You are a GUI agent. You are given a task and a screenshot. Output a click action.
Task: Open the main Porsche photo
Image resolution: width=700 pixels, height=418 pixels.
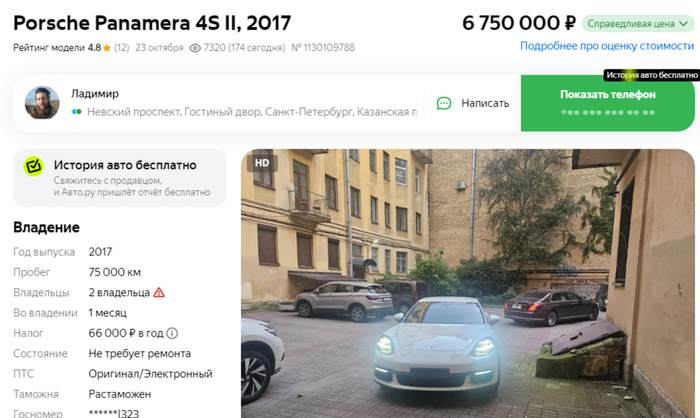click(468, 283)
